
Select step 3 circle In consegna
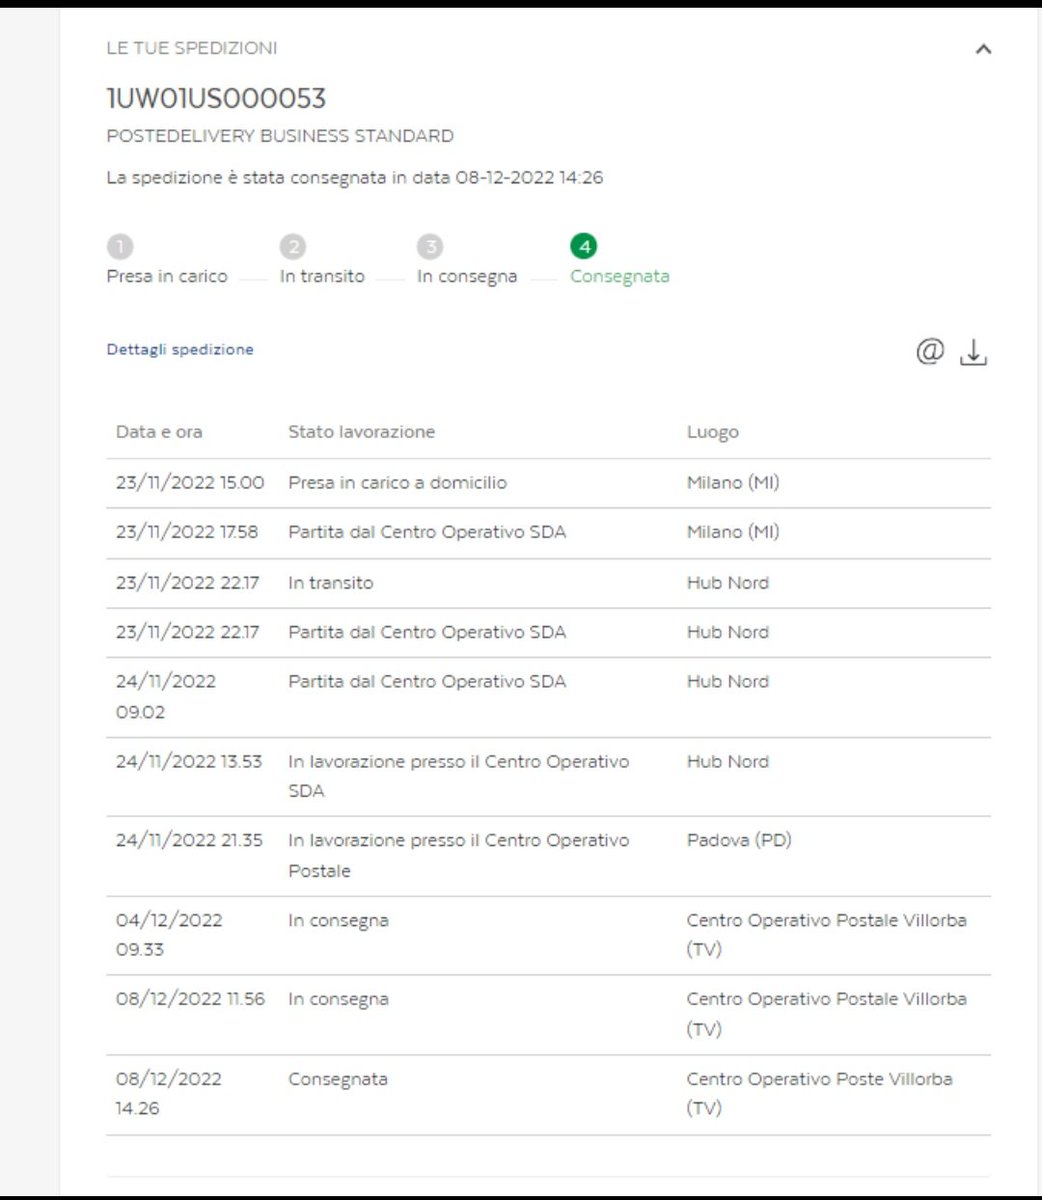[430, 246]
